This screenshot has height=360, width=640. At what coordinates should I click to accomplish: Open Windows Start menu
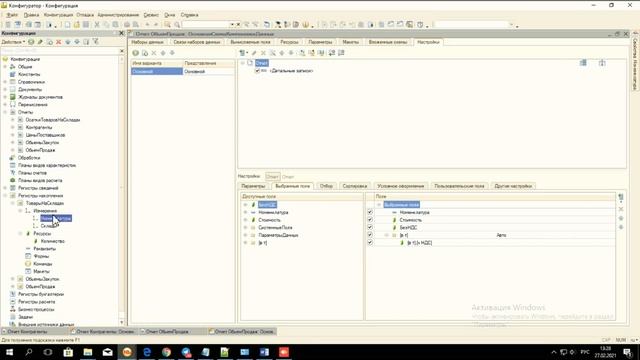[x=9, y=352]
